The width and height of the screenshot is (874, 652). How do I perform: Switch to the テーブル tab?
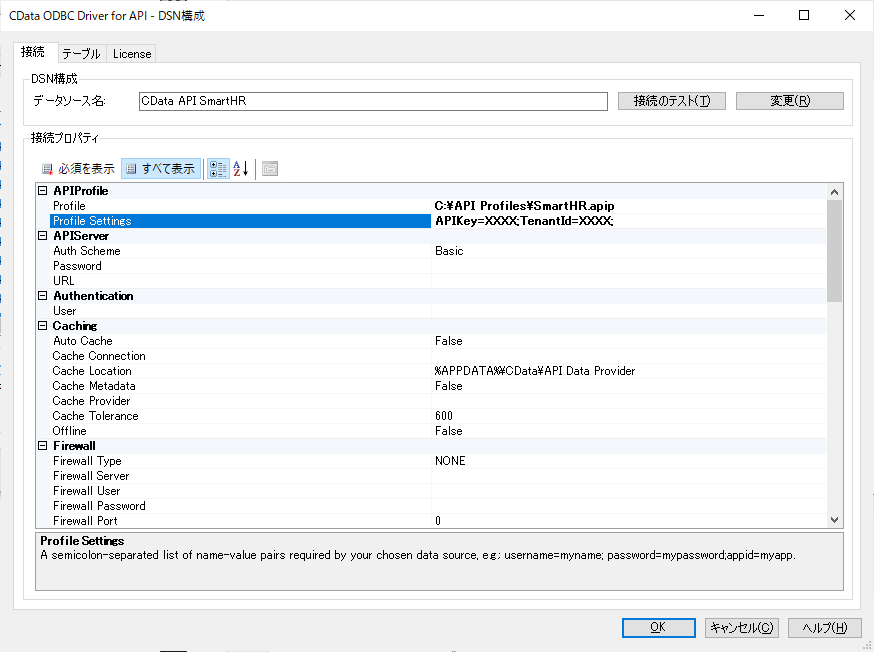click(80, 54)
